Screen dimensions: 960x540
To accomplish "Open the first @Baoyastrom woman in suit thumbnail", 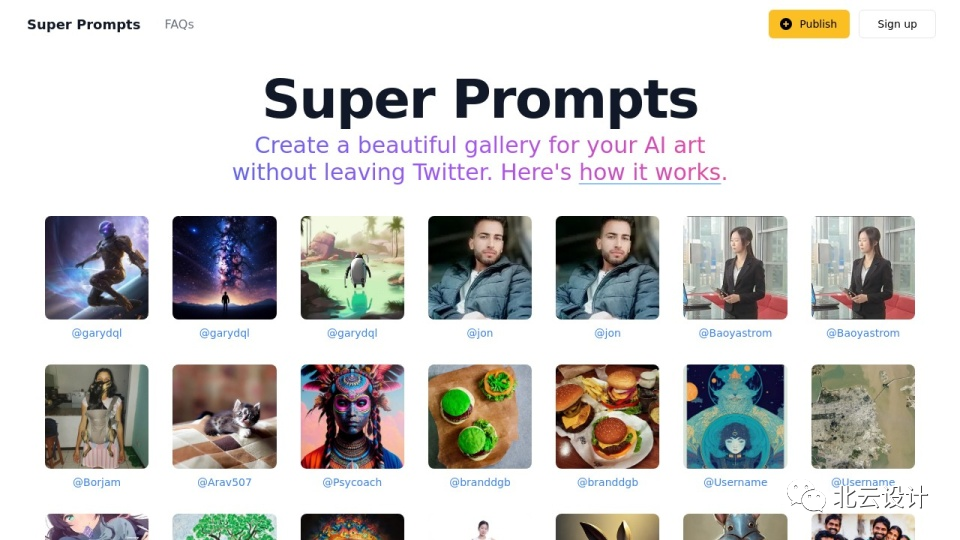I will coord(735,268).
